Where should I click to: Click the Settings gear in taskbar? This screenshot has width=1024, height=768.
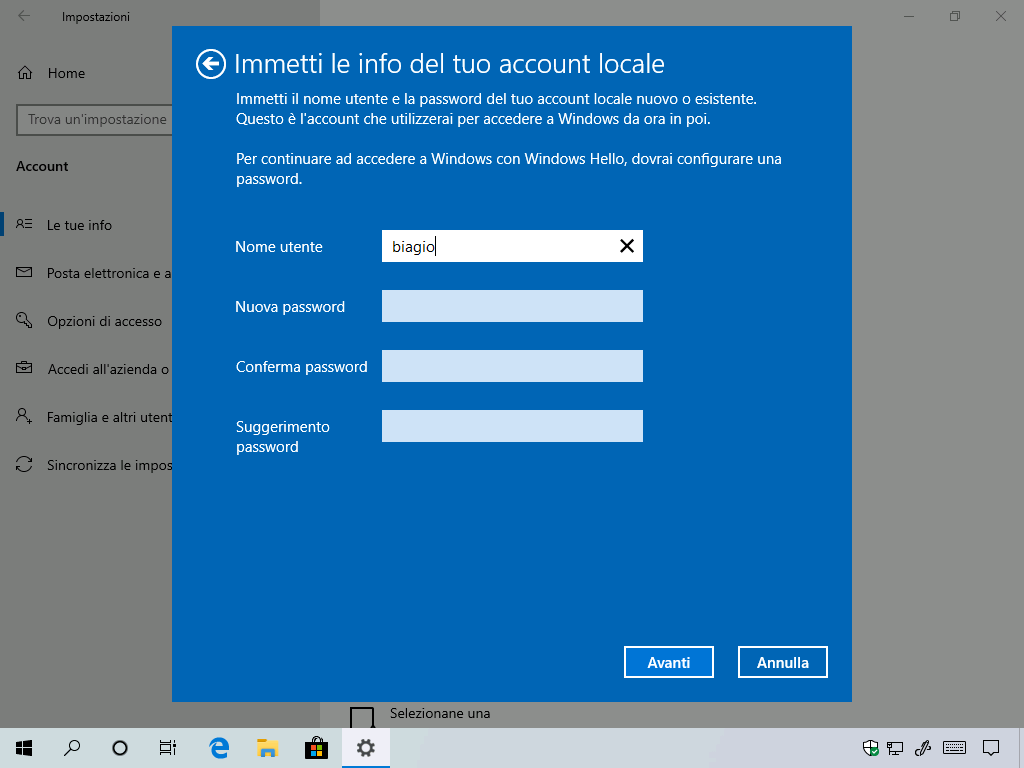[365, 747]
